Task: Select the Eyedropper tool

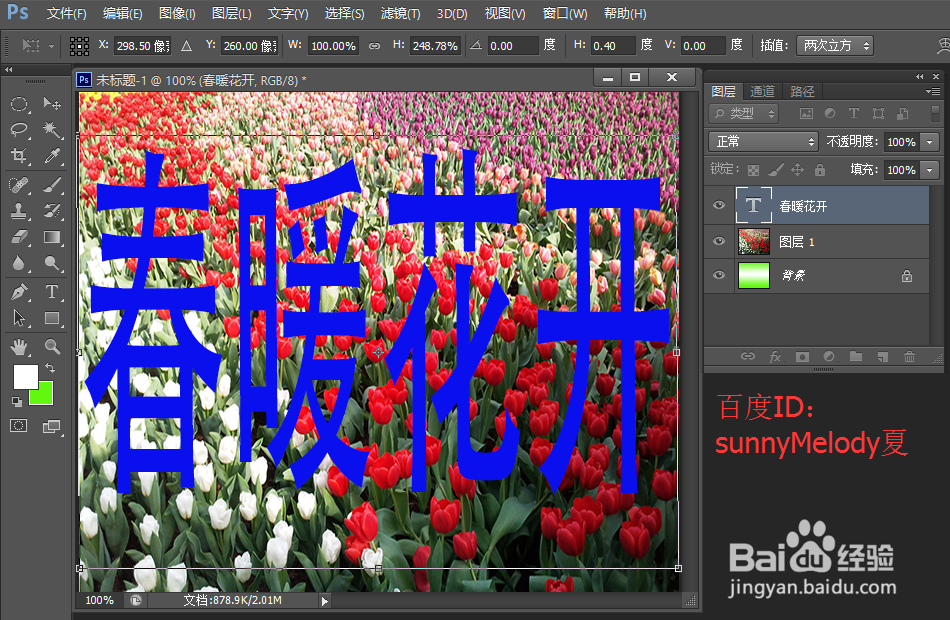Action: (52, 156)
